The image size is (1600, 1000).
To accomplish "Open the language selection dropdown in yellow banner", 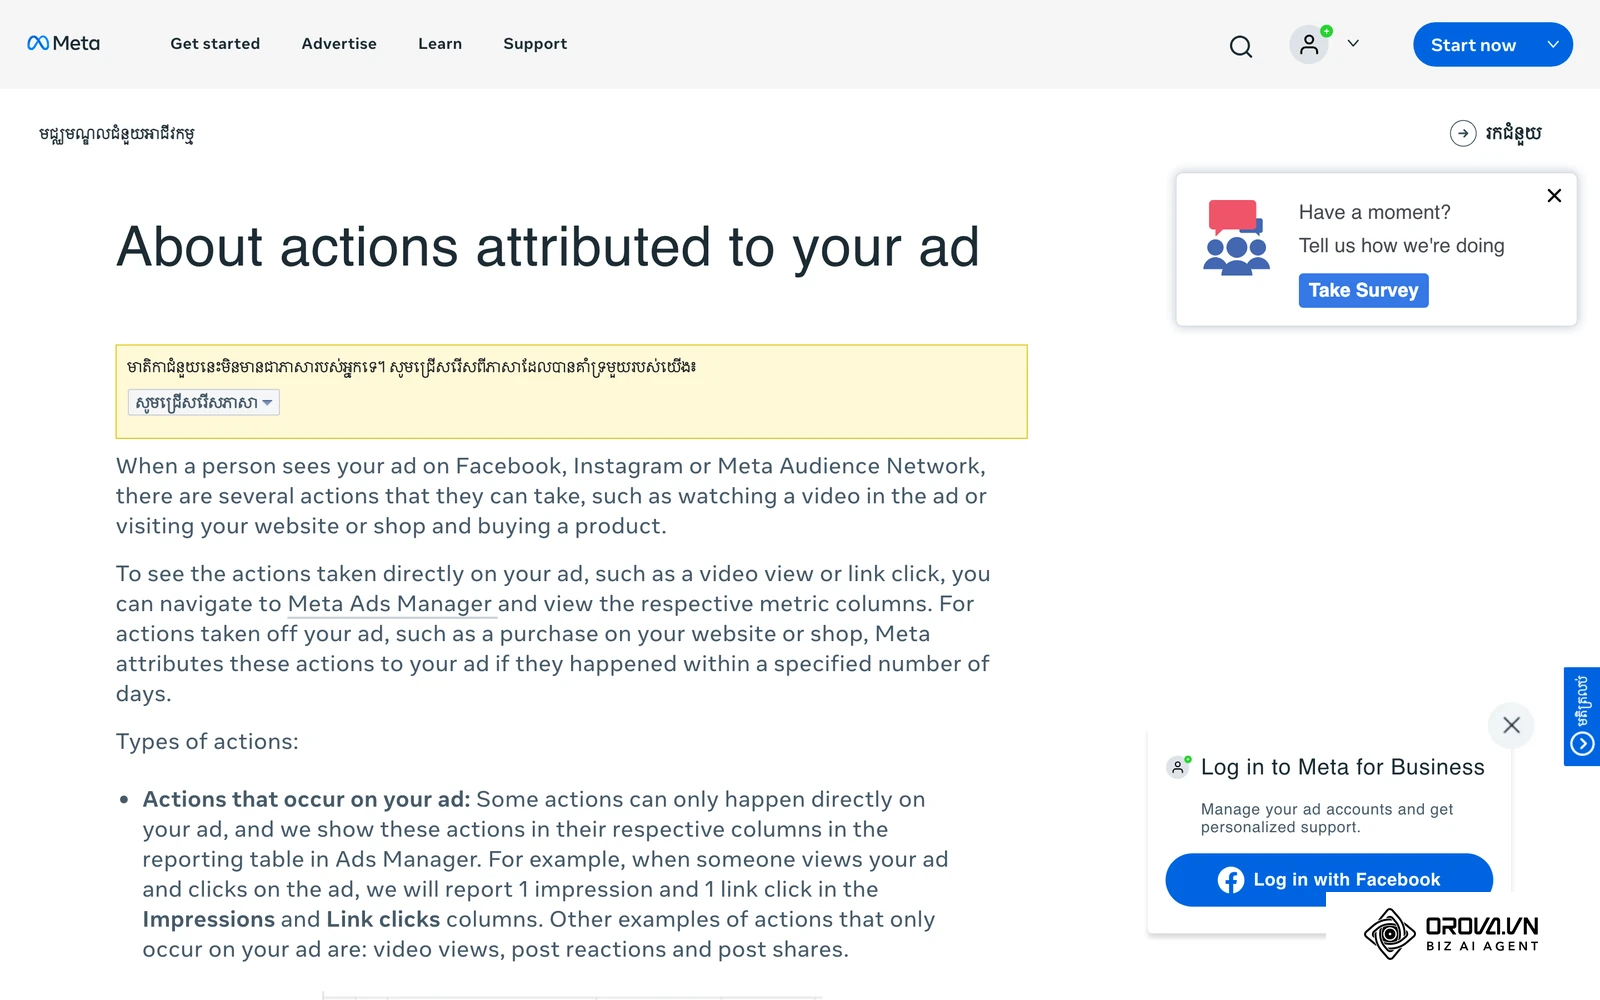I will pos(204,403).
